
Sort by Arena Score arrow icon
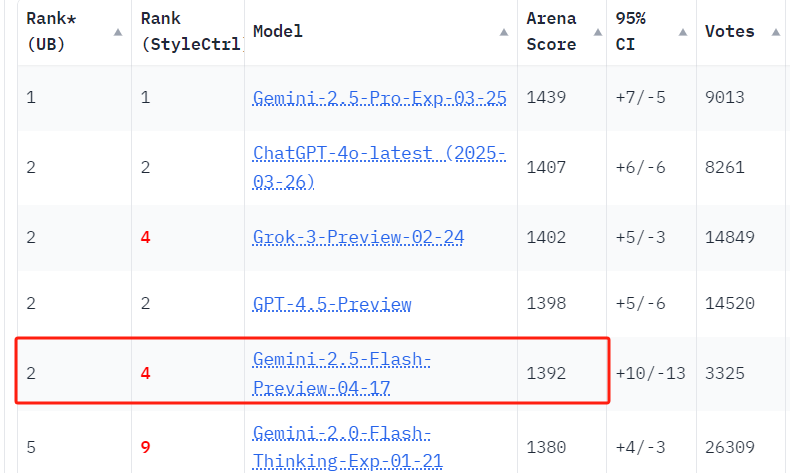point(598,32)
